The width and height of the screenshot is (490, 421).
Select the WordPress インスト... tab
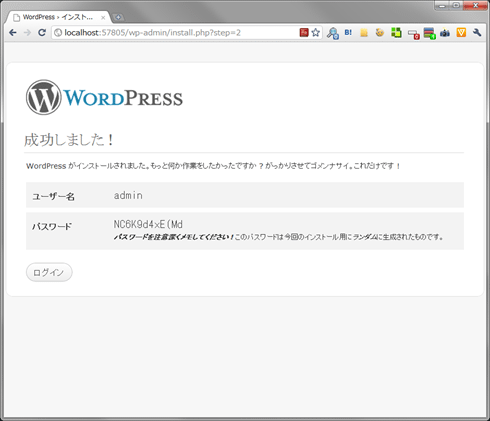tap(58, 17)
